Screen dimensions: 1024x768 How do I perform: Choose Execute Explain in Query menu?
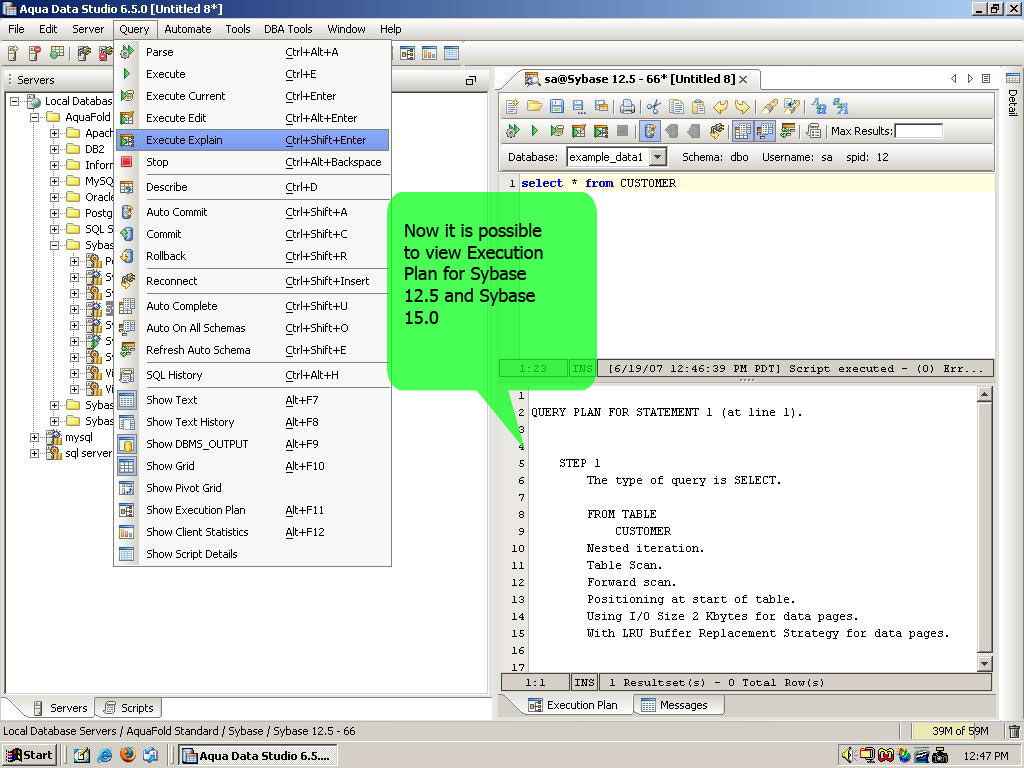[253, 140]
